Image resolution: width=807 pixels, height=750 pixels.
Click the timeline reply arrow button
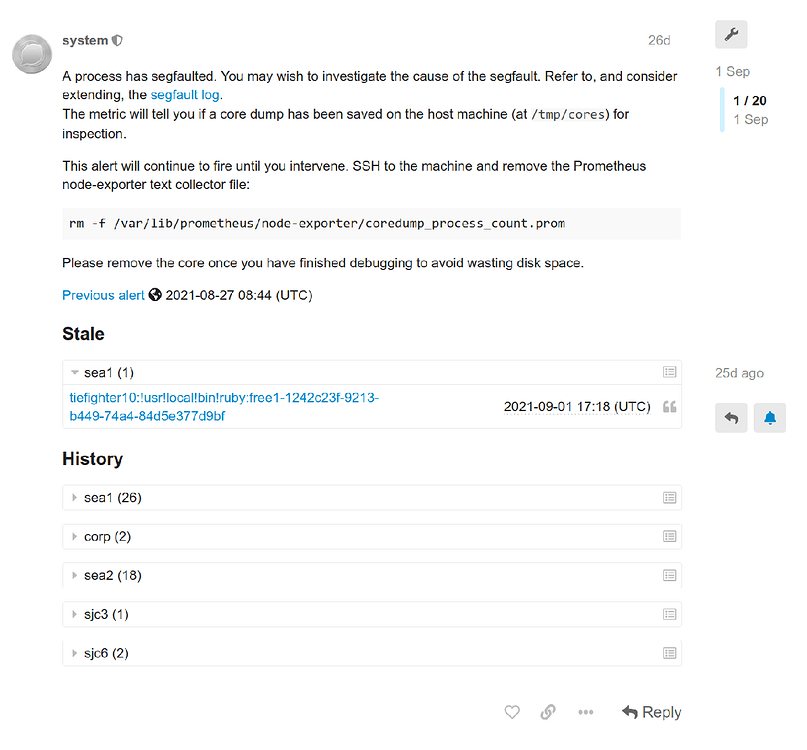click(x=731, y=418)
